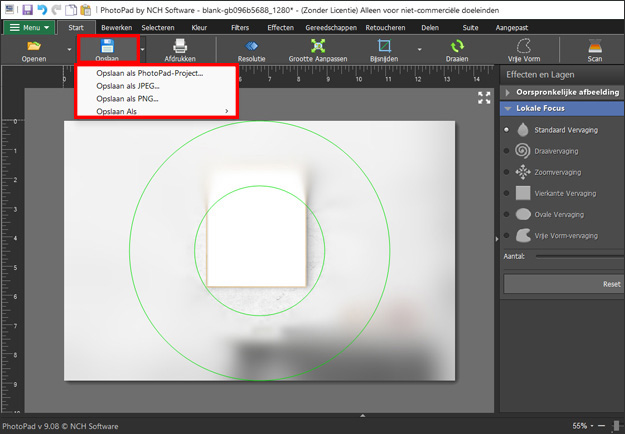Click the zoom slider handle
The image size is (625, 434).
(617, 426)
